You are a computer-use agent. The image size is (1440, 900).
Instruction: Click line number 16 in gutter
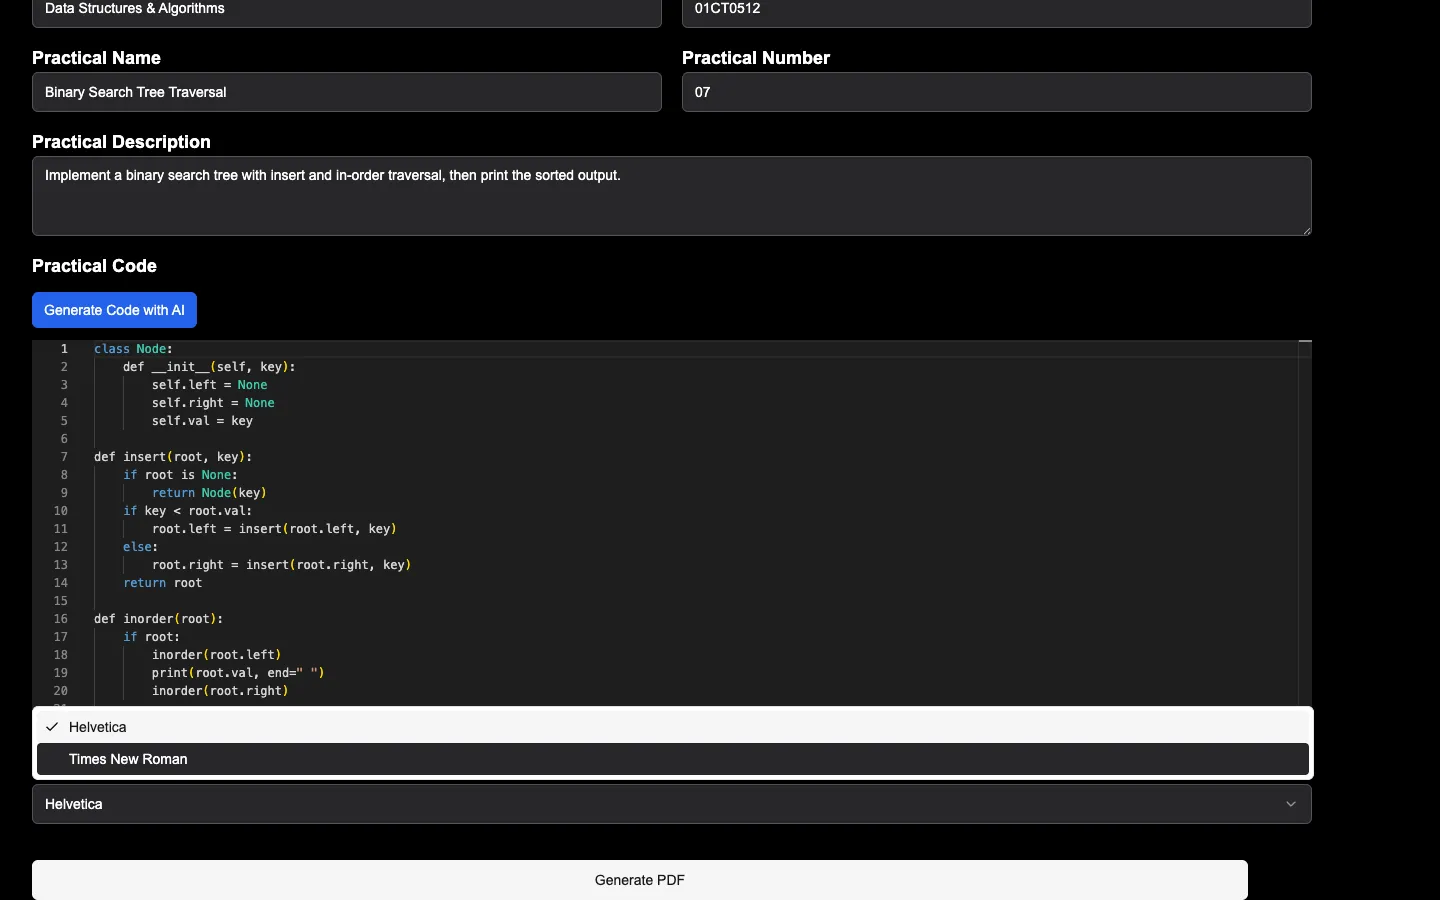pyautogui.click(x=61, y=619)
